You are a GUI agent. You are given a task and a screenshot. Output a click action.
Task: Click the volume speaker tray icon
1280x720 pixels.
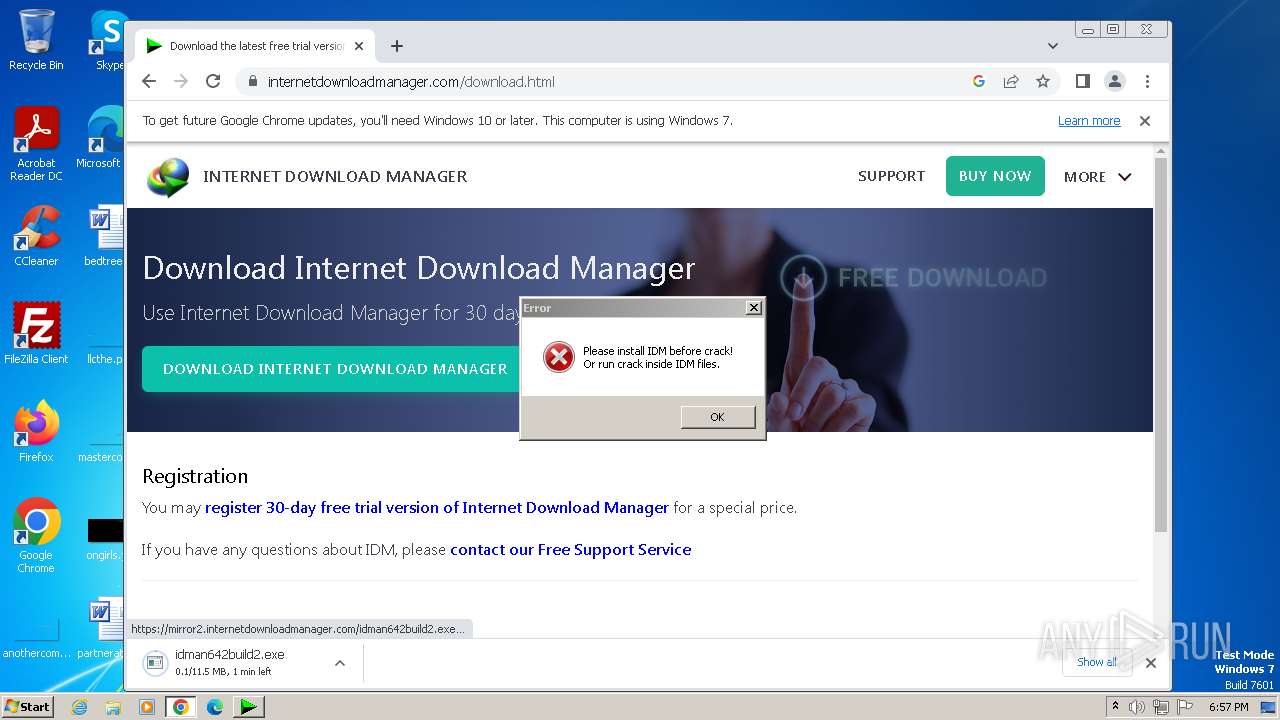1137,707
